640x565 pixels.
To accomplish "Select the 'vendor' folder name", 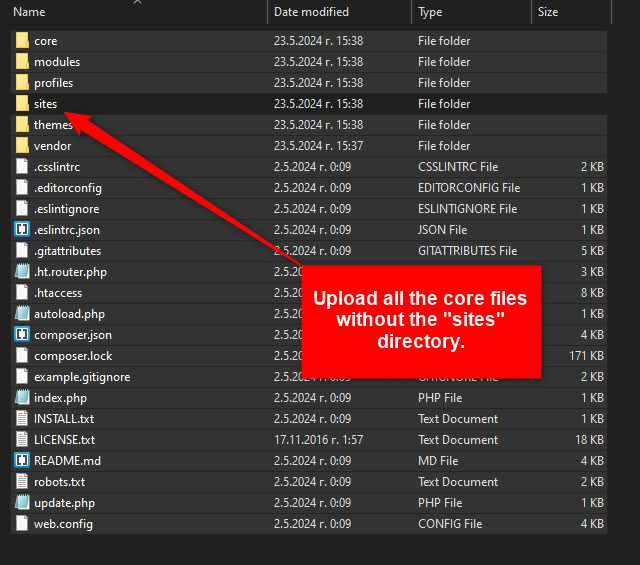I will [x=52, y=146].
